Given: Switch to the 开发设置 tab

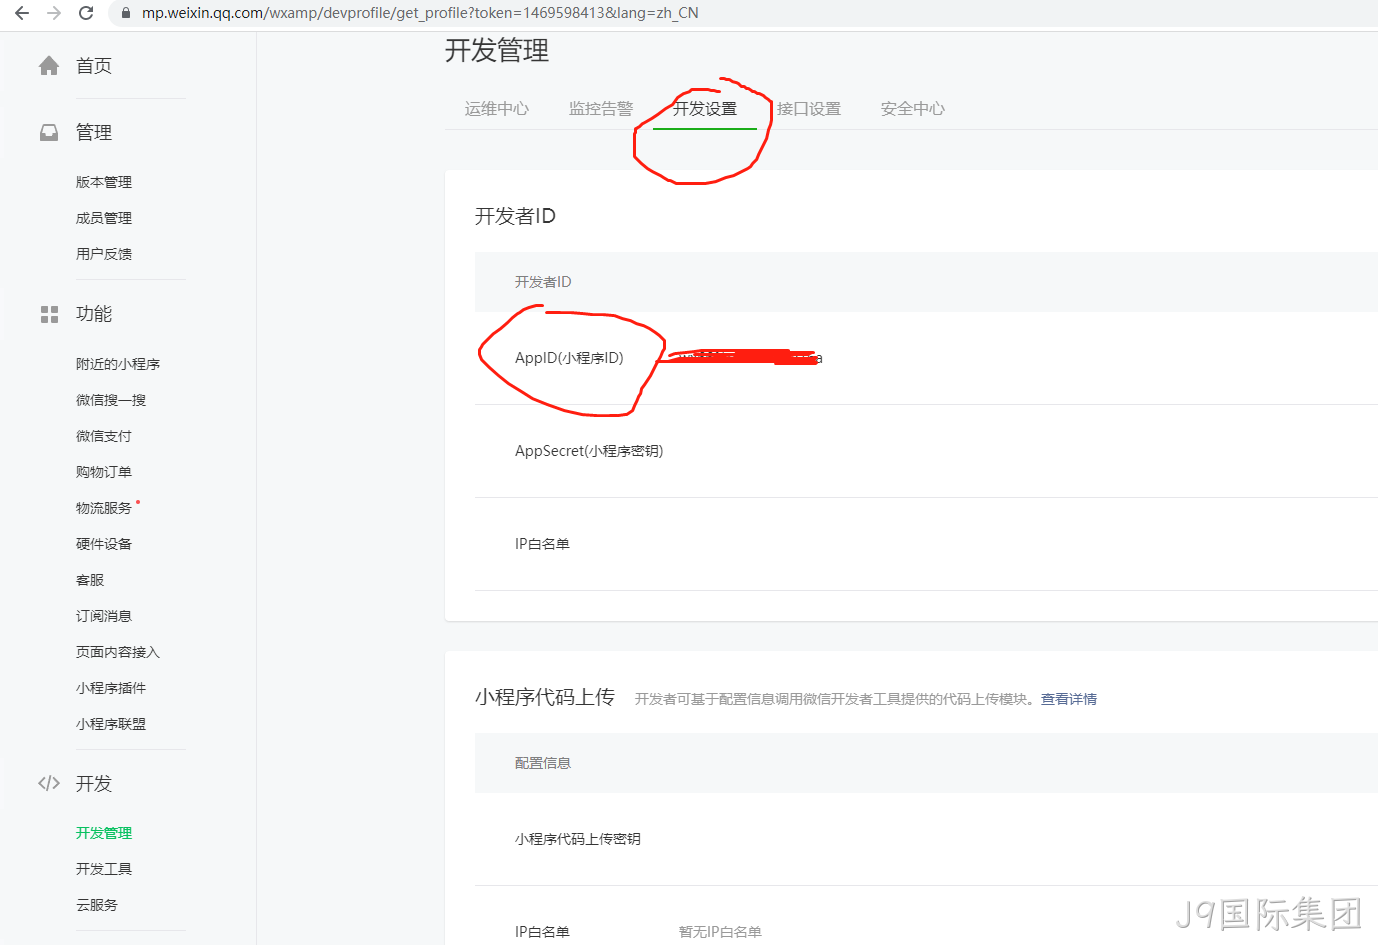Looking at the screenshot, I should tap(705, 109).
